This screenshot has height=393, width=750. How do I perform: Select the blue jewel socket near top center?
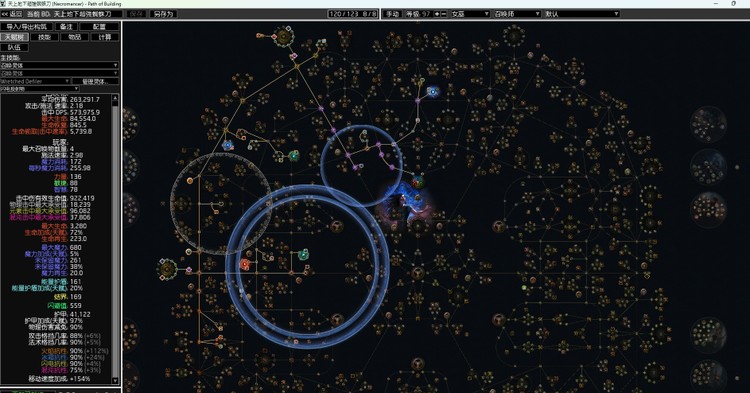pyautogui.click(x=433, y=91)
